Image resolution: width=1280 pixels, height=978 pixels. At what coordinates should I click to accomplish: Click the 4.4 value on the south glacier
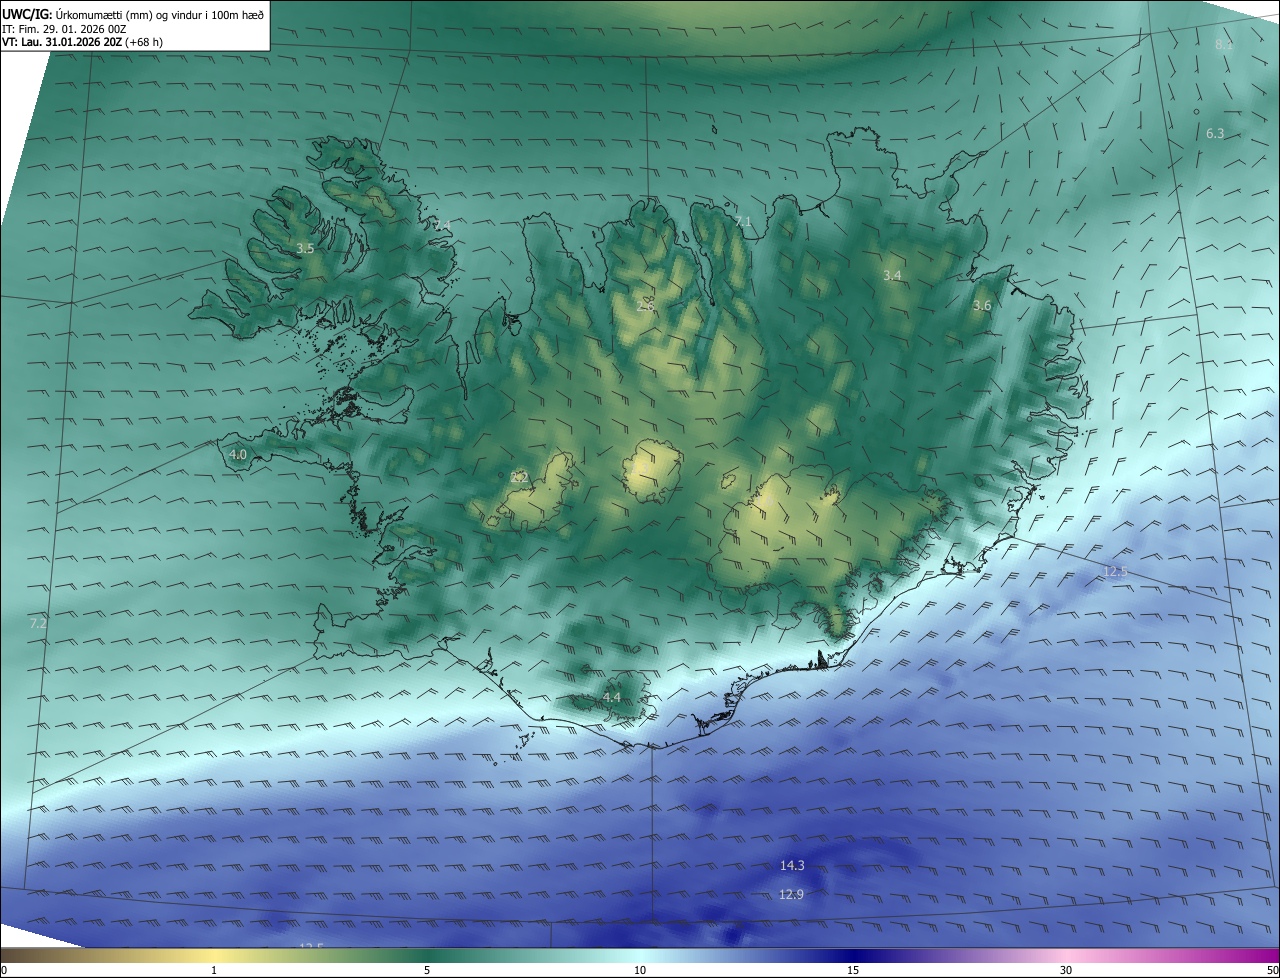(x=611, y=697)
